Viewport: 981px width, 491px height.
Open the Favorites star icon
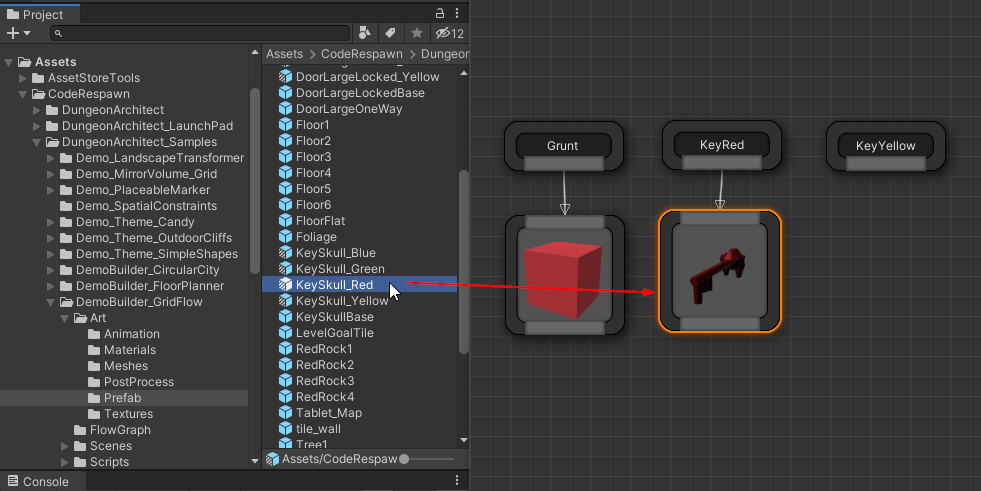(416, 33)
